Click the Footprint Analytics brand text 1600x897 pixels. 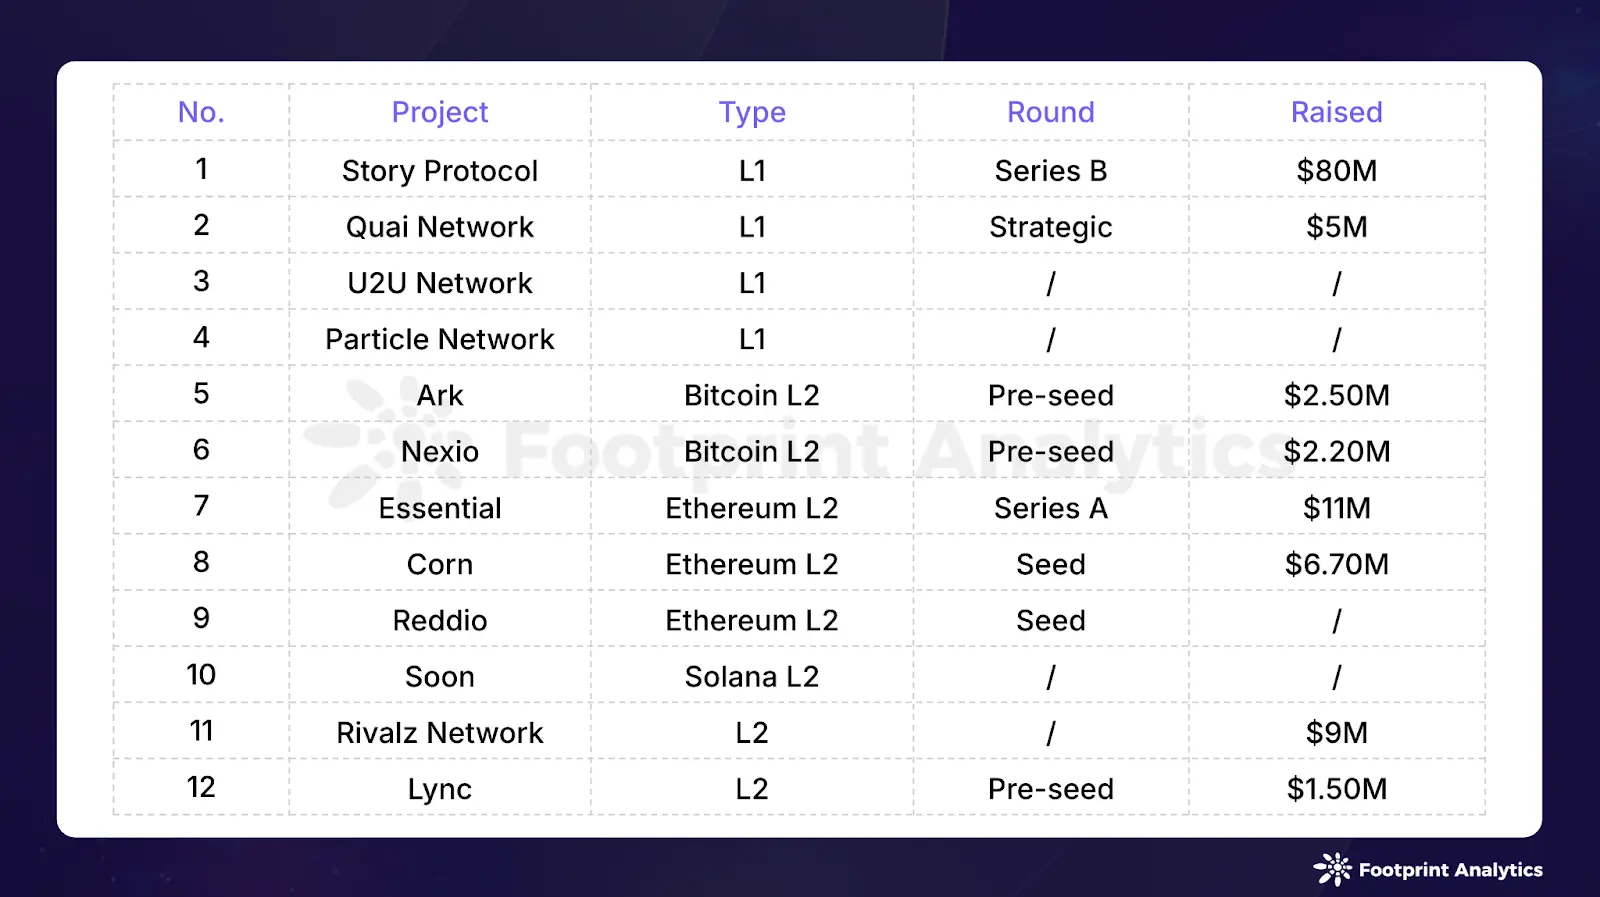[x=1450, y=870]
